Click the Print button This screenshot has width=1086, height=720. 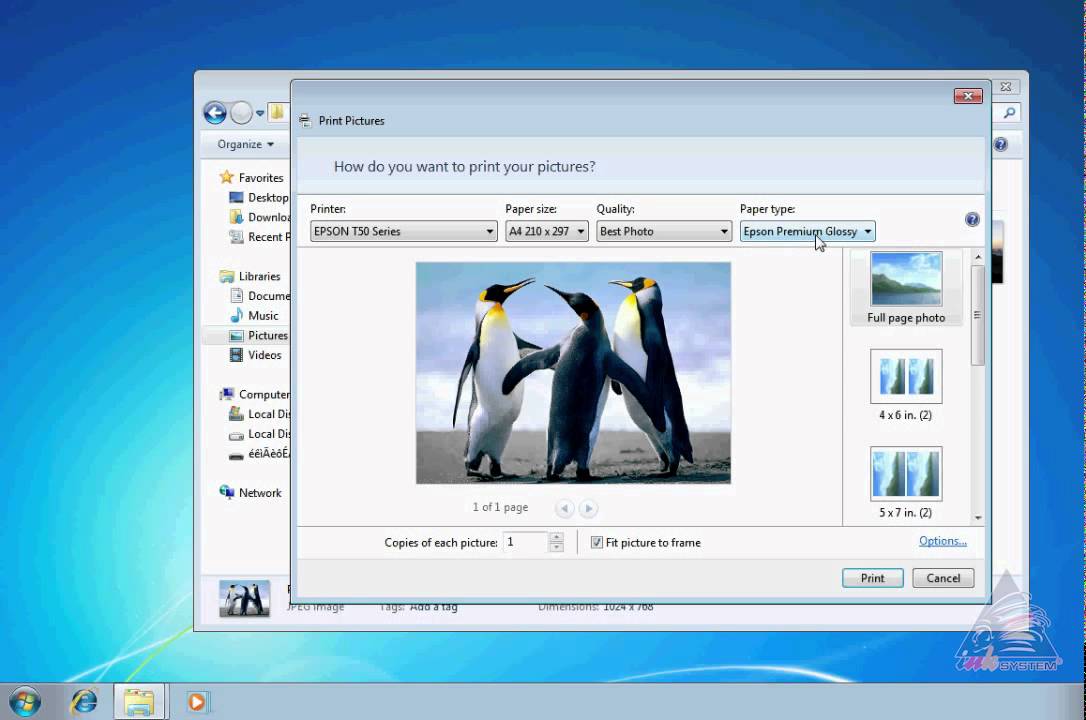873,578
